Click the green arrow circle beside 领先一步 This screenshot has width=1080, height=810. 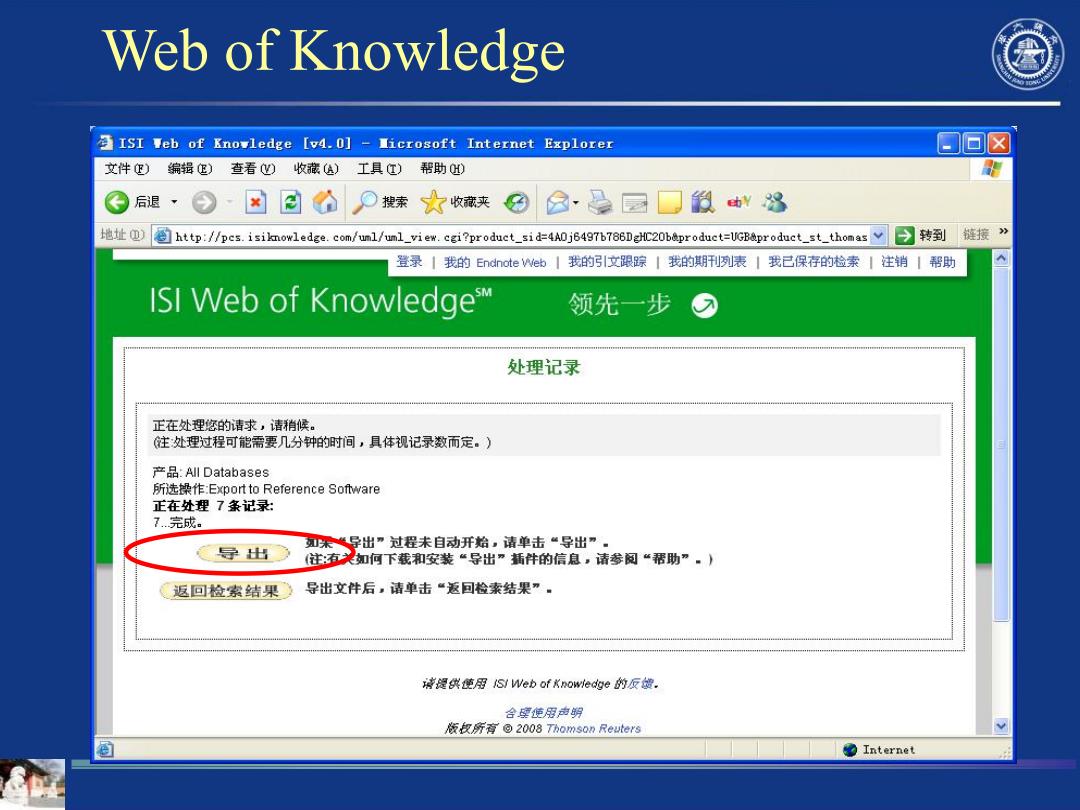click(x=704, y=305)
